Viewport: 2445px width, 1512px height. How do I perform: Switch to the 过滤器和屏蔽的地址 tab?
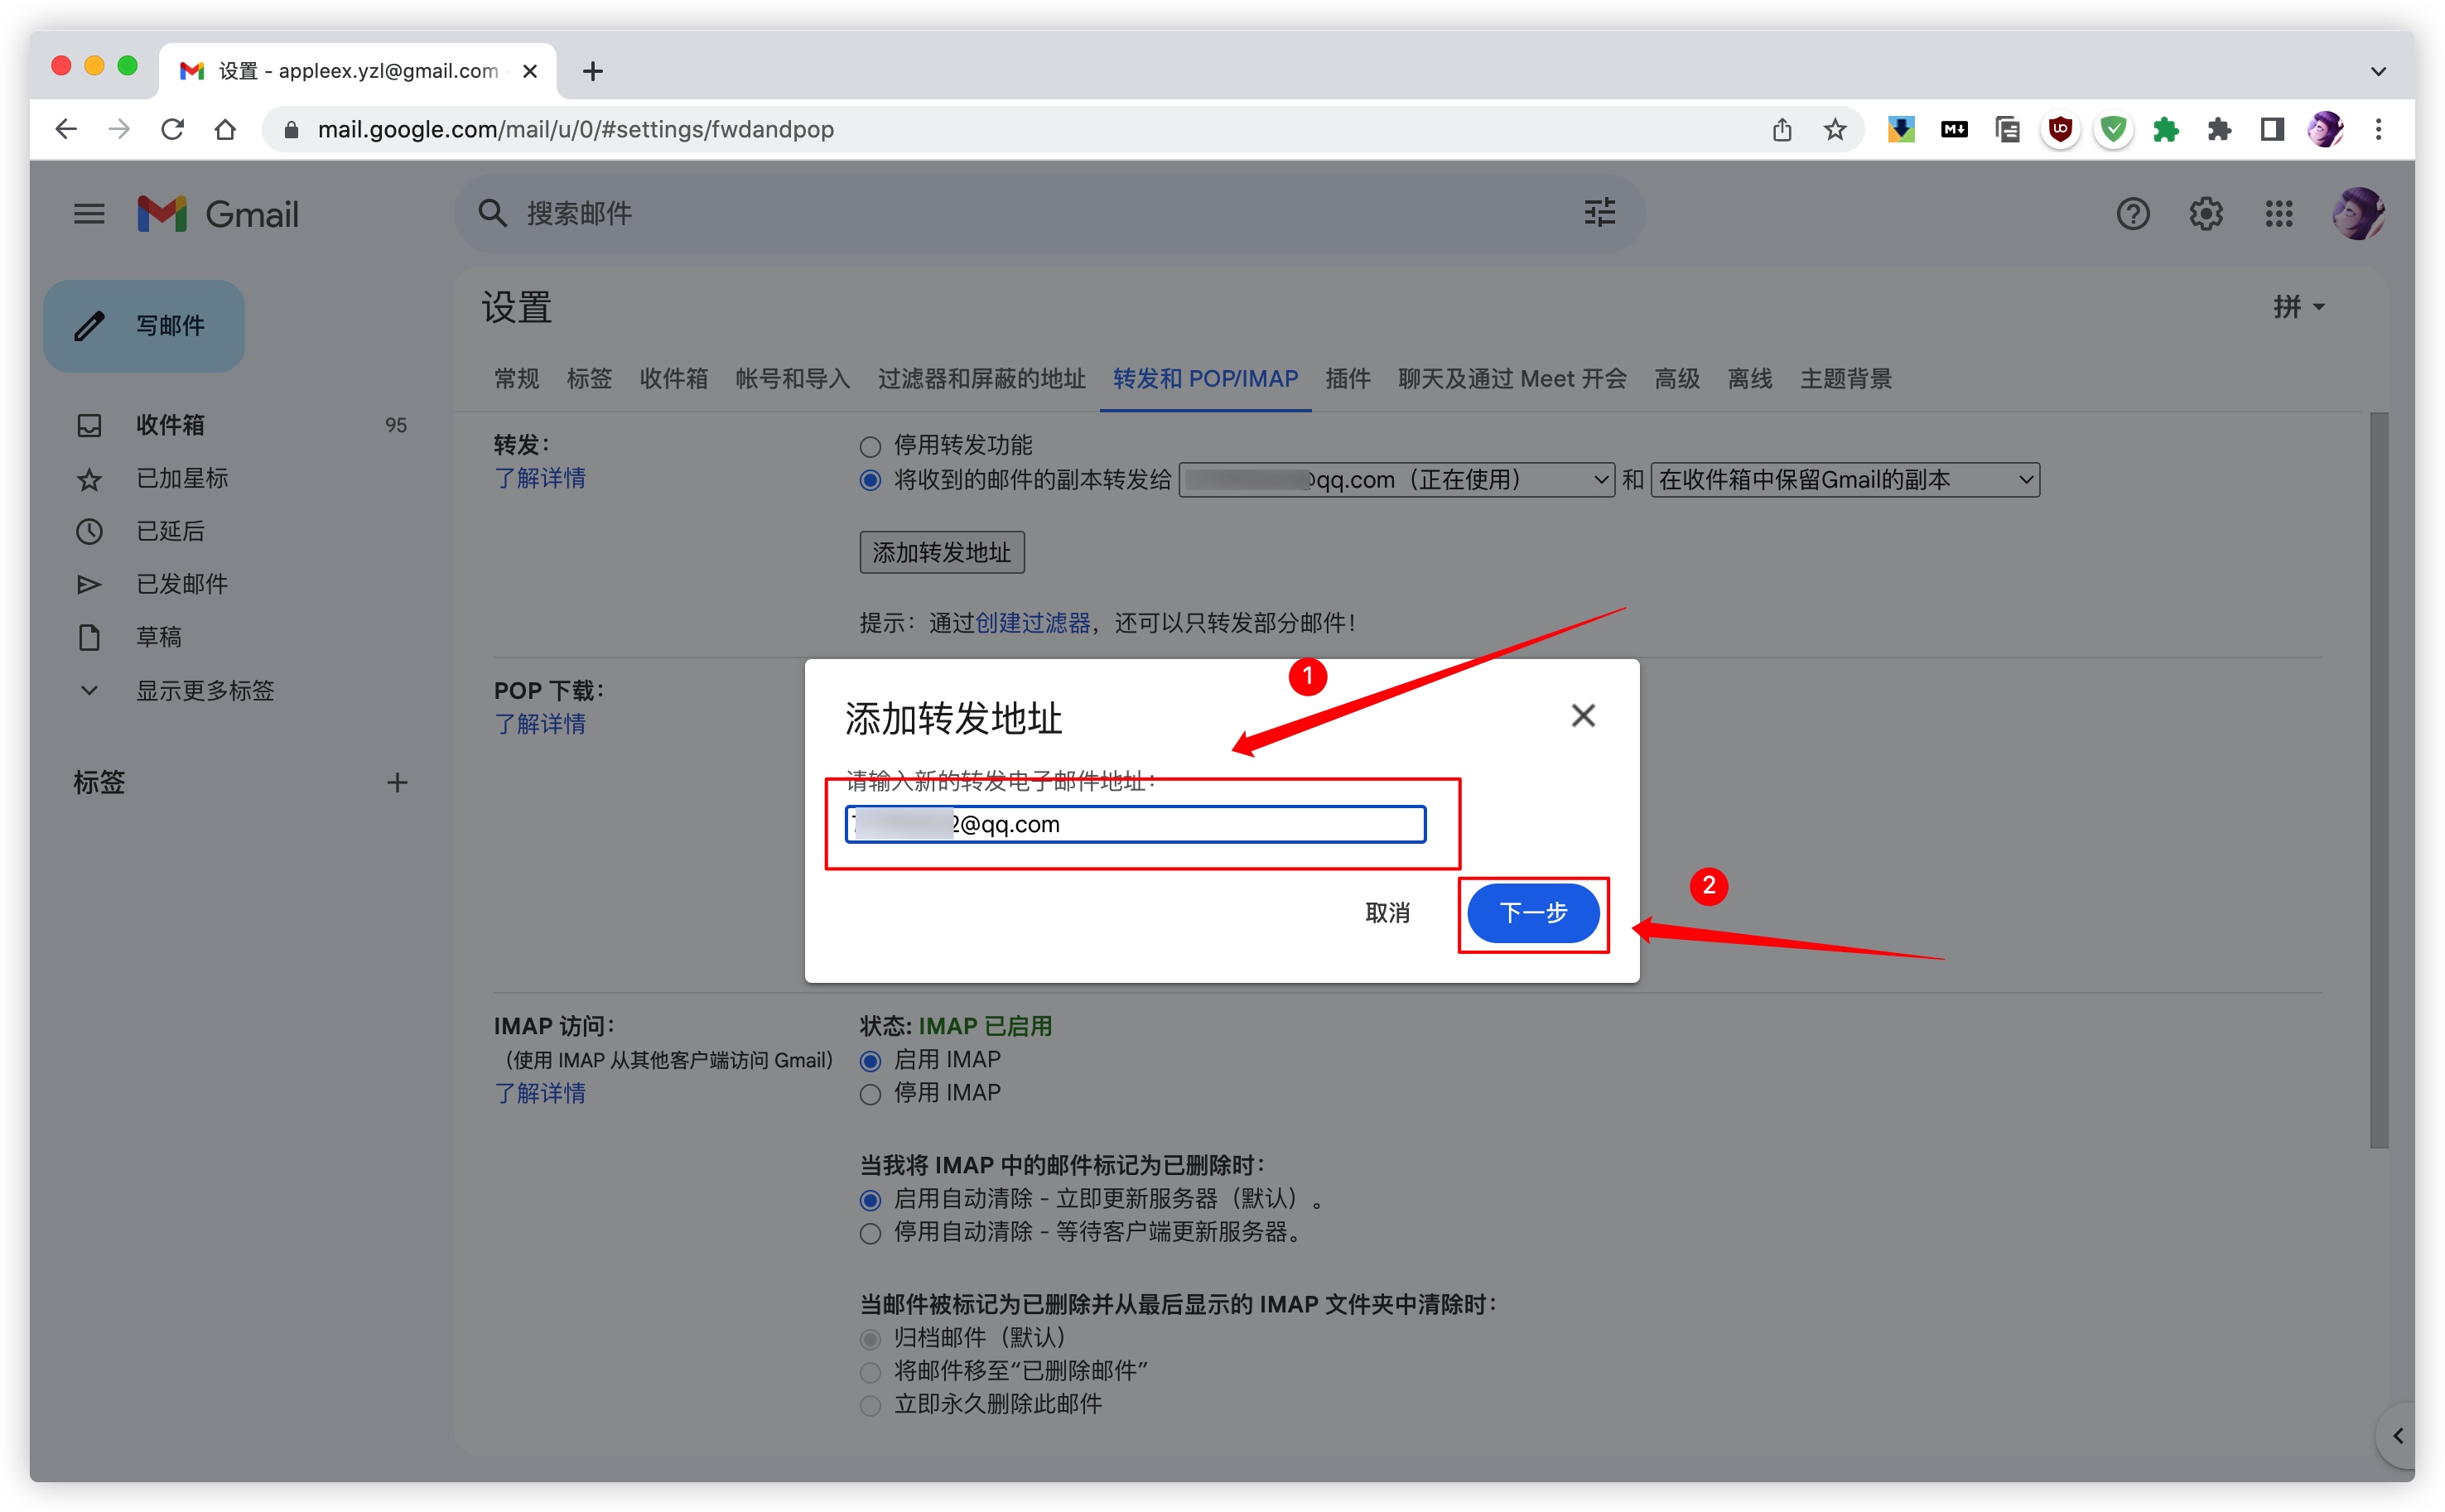coord(981,379)
